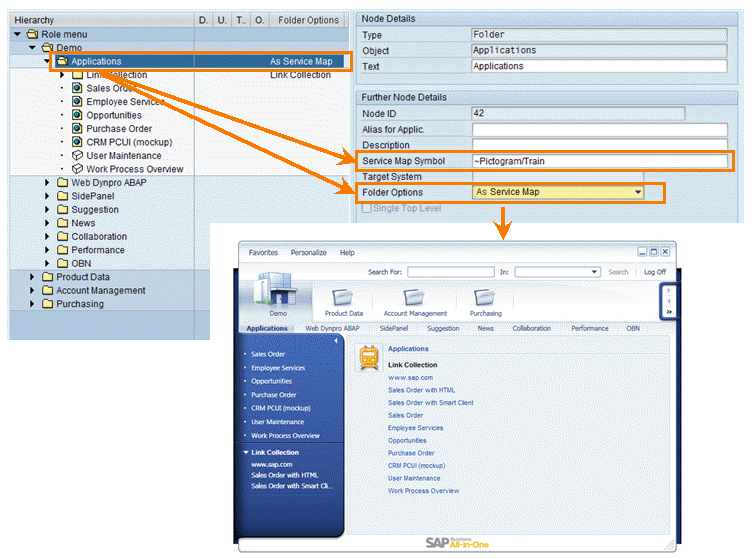The height and width of the screenshot is (559, 752).
Task: Click the Employee Services node icon
Action: coord(77,101)
